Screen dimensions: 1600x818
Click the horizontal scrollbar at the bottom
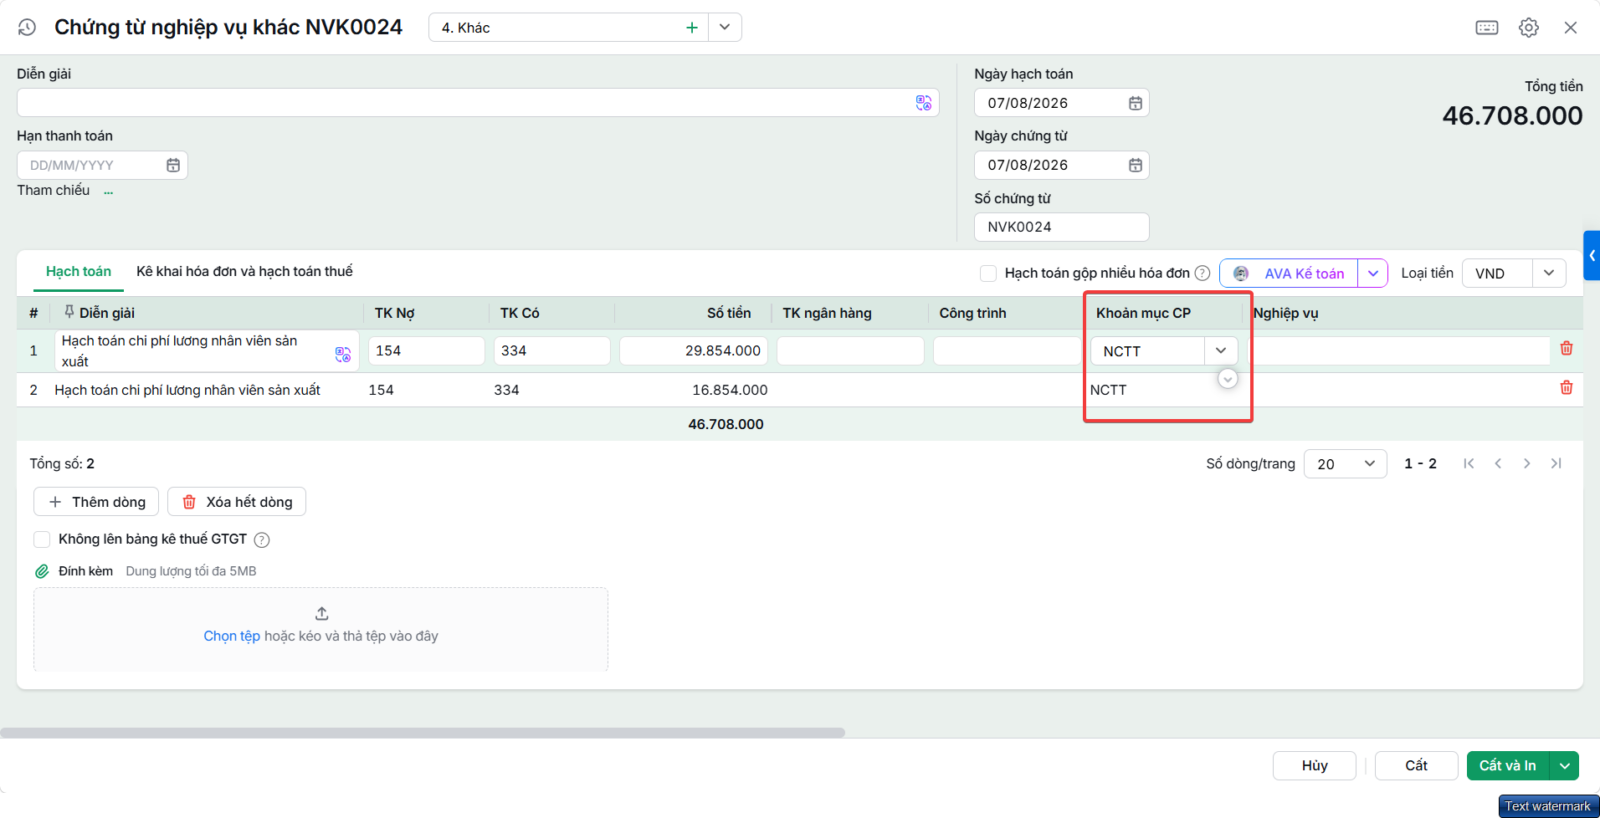point(422,732)
